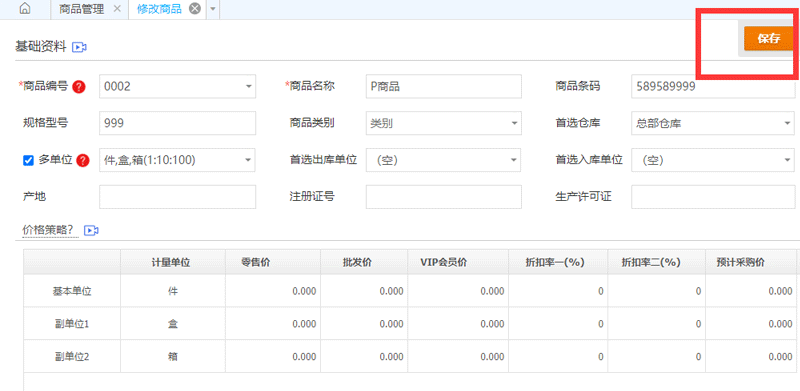Image resolution: width=800 pixels, height=391 pixels.
Task: Click the 预计采购价 column header
Action: (x=751, y=262)
